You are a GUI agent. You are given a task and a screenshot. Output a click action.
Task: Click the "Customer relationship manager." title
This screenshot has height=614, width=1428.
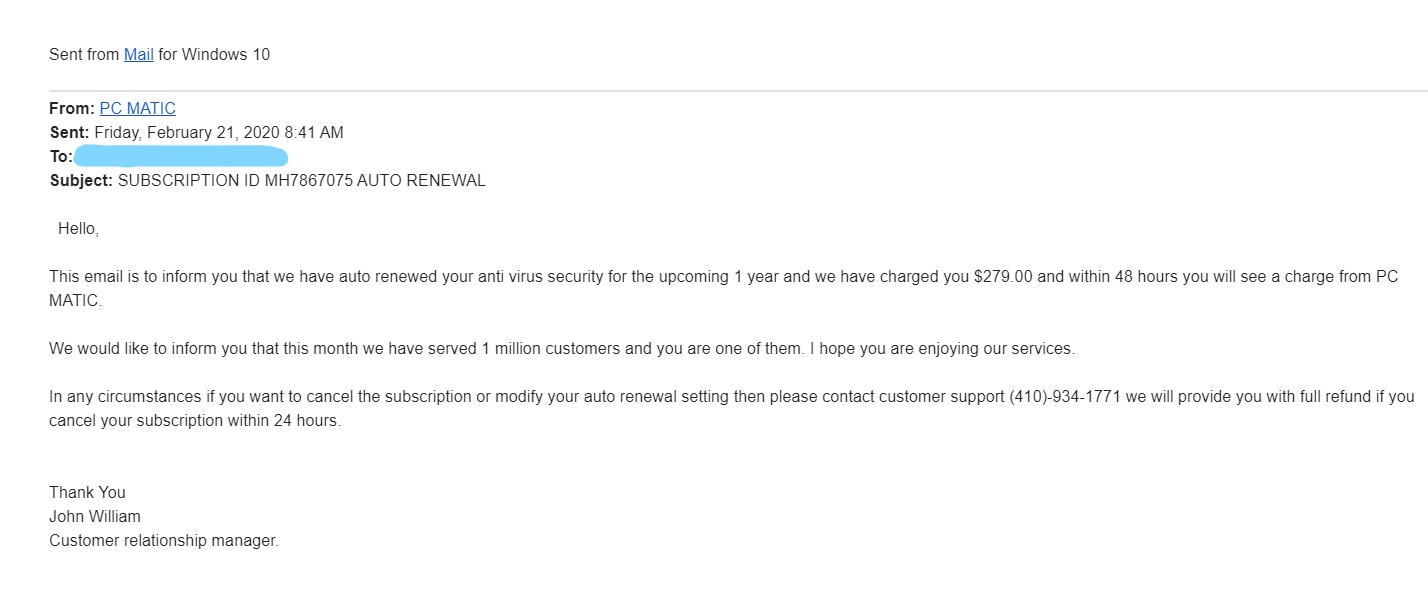coord(164,540)
